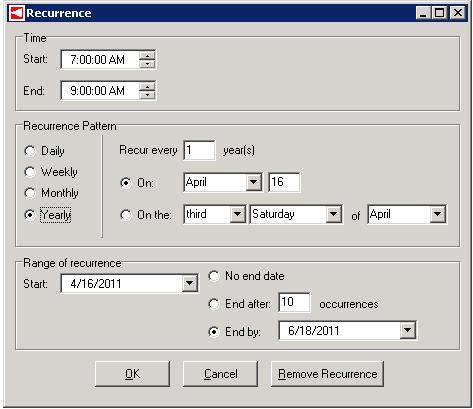This screenshot has width=473, height=409.
Task: Increase the End time with up spinner
Action: click(x=147, y=86)
